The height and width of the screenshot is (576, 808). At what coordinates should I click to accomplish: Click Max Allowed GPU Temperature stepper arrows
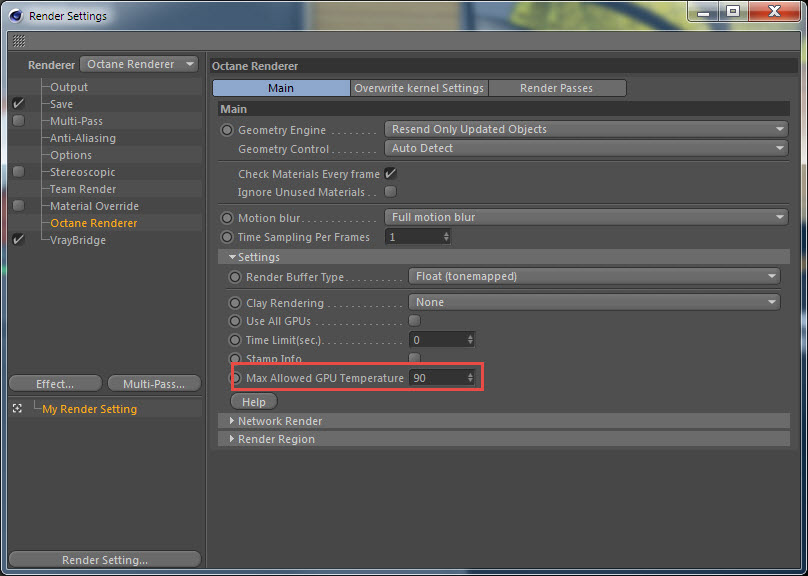point(470,378)
